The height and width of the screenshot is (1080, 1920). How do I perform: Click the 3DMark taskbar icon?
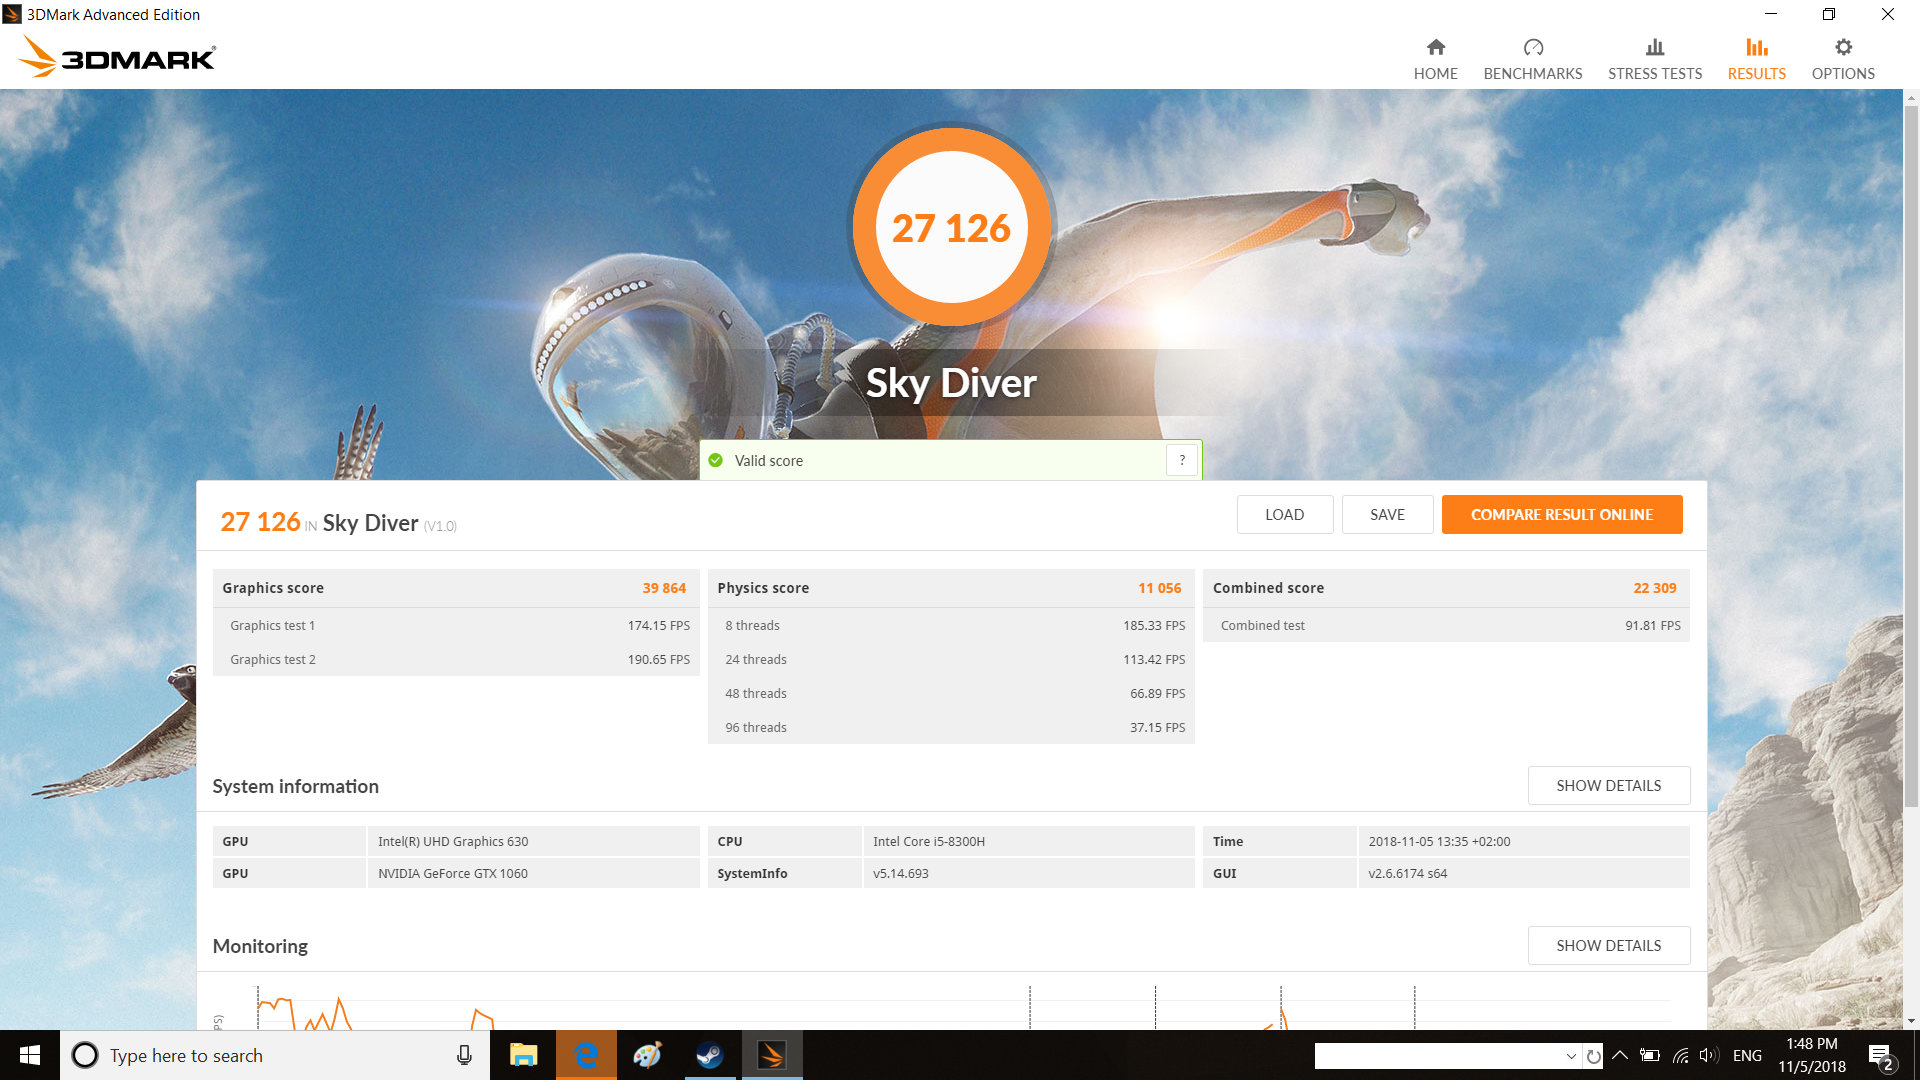[771, 1055]
